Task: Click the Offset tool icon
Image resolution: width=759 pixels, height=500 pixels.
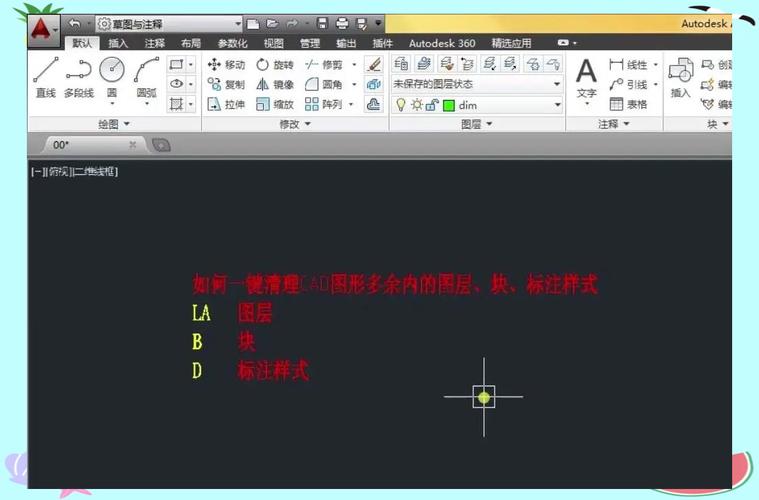Action: (x=374, y=104)
